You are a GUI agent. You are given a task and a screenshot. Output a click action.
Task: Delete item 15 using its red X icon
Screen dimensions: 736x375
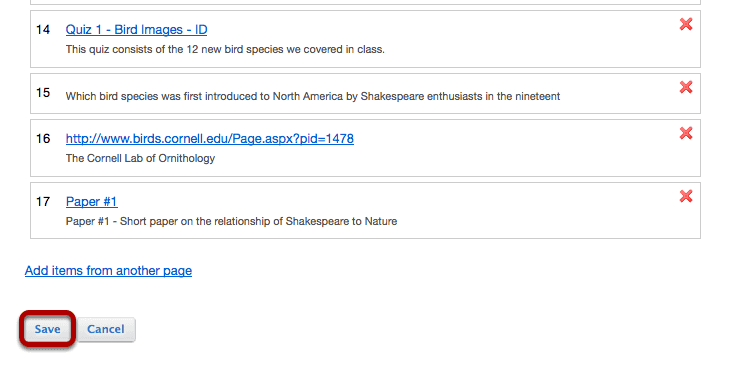tap(686, 87)
